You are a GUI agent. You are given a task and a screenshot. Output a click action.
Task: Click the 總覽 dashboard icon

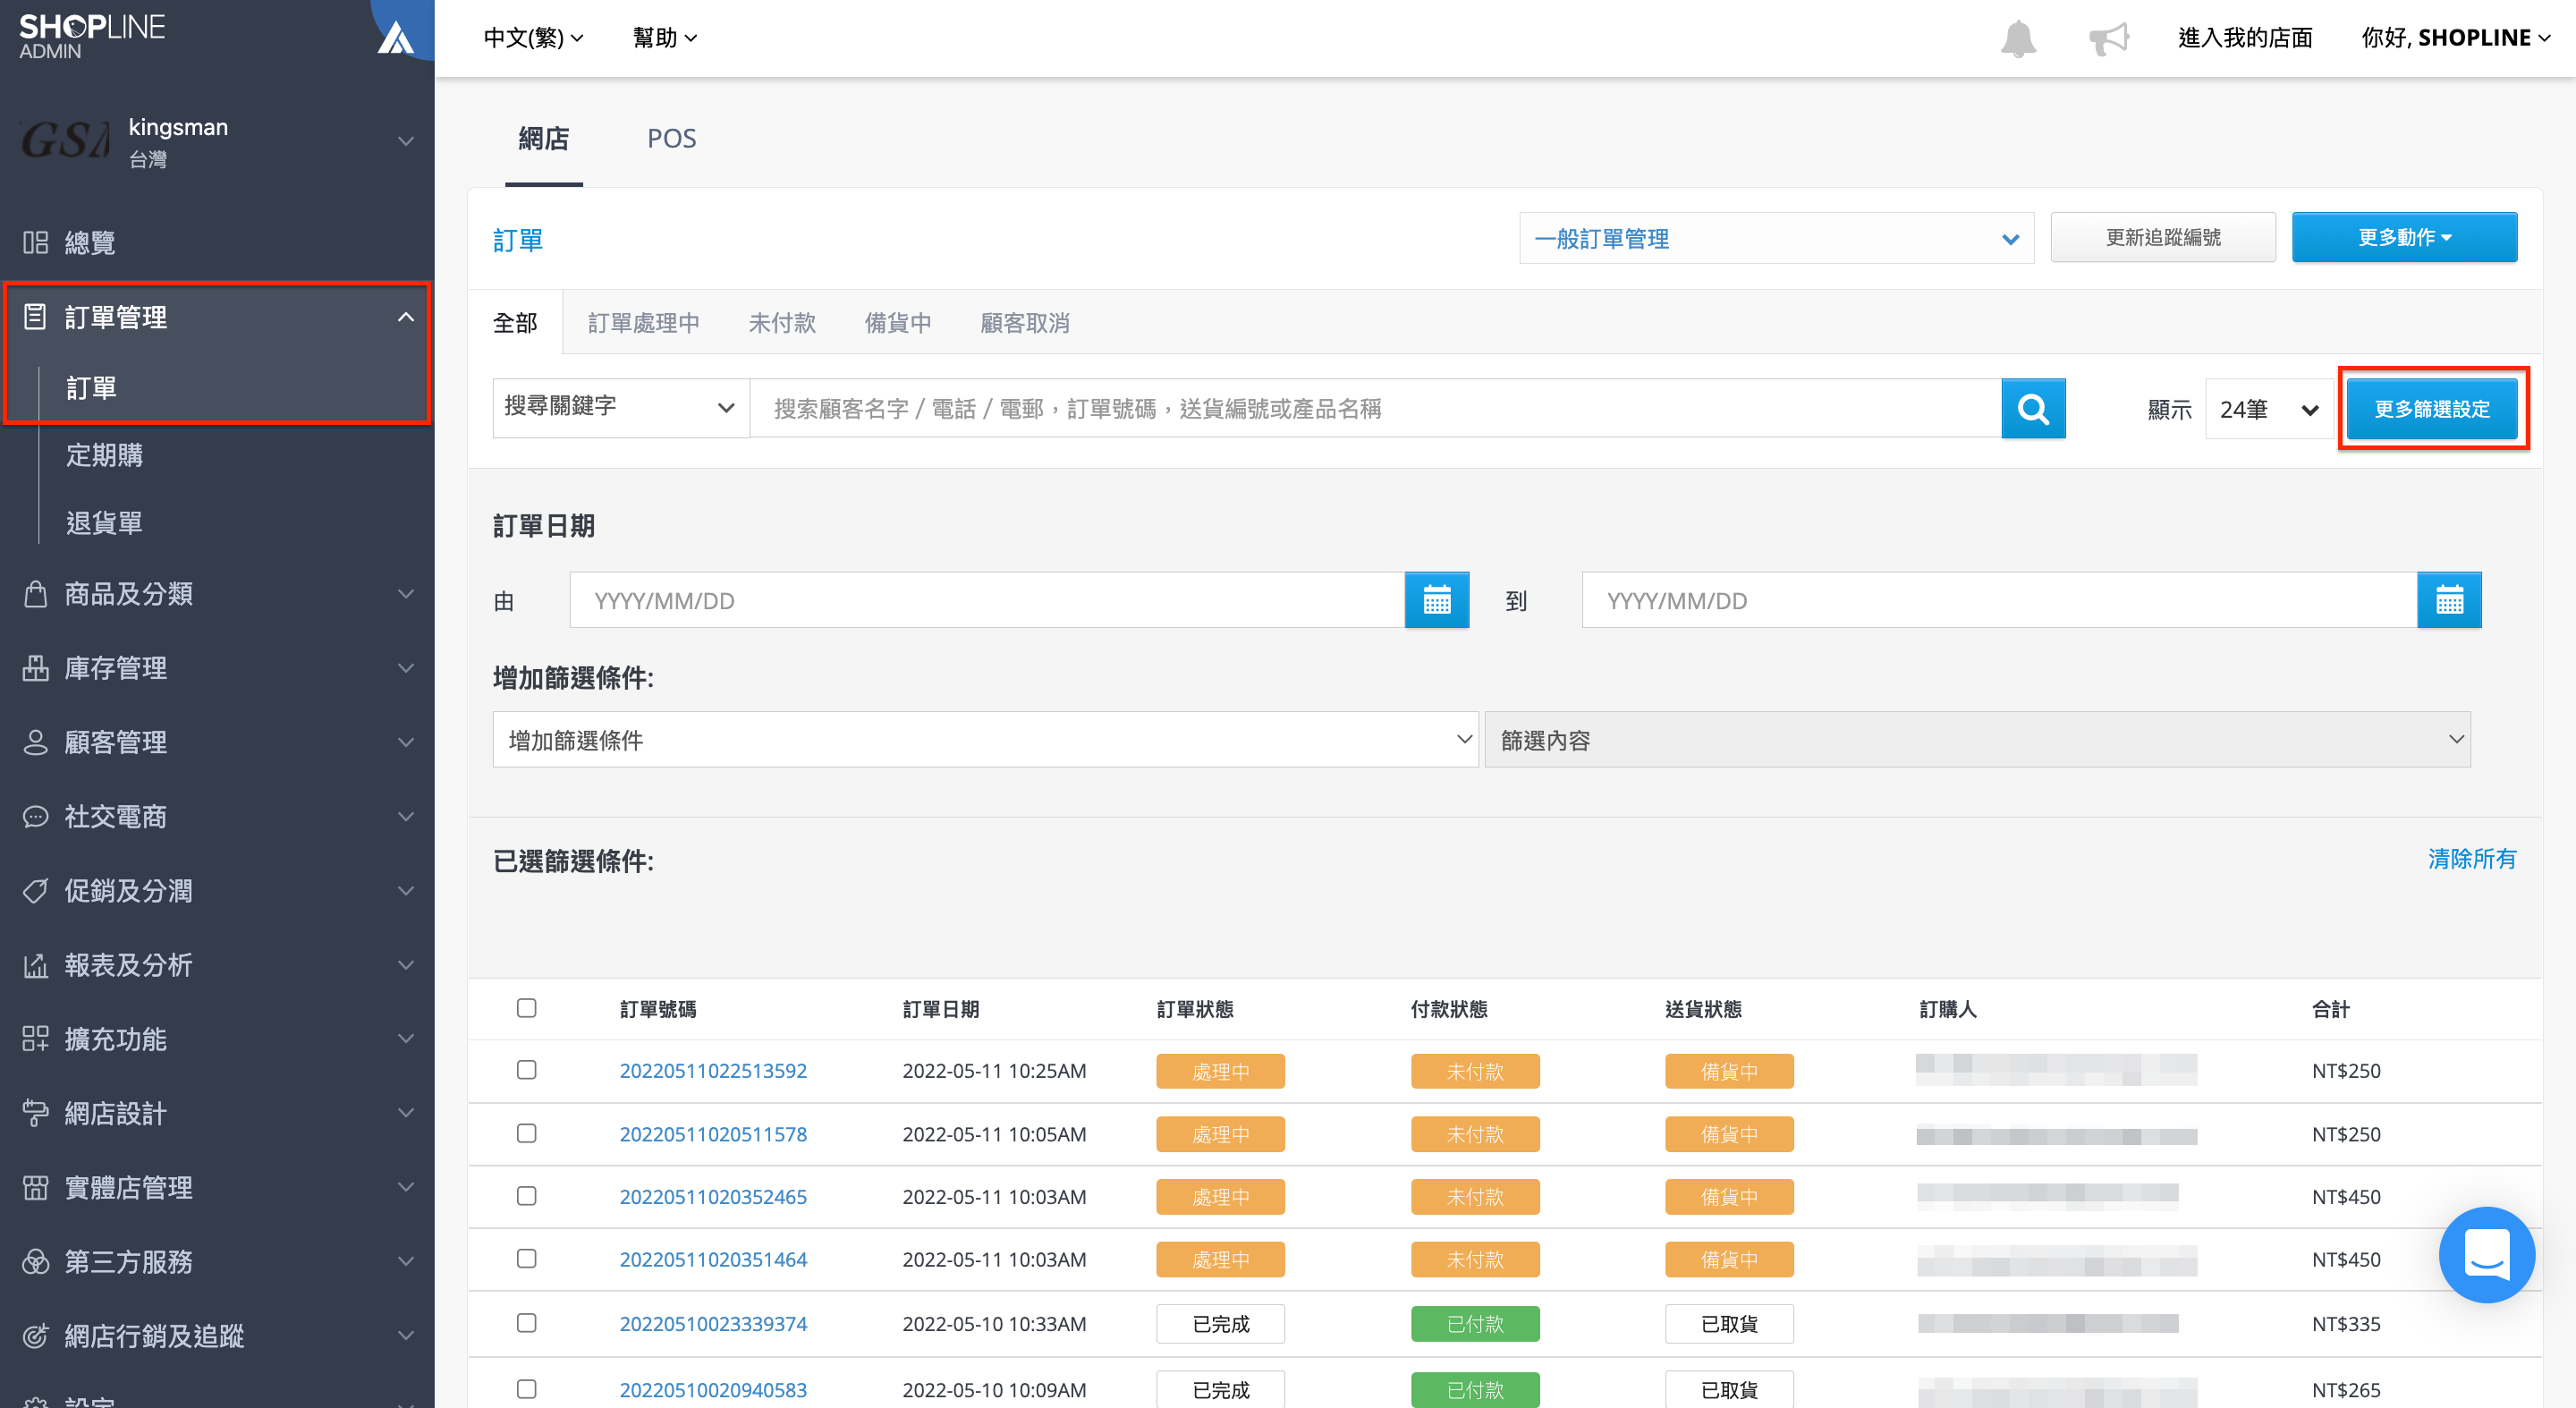point(35,242)
